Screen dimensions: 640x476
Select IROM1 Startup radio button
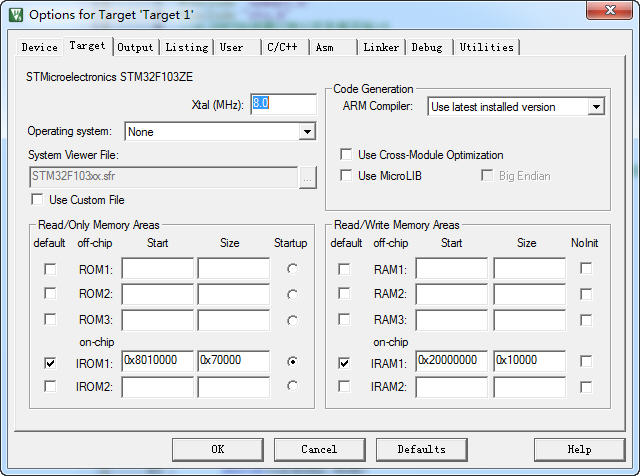(x=292, y=361)
